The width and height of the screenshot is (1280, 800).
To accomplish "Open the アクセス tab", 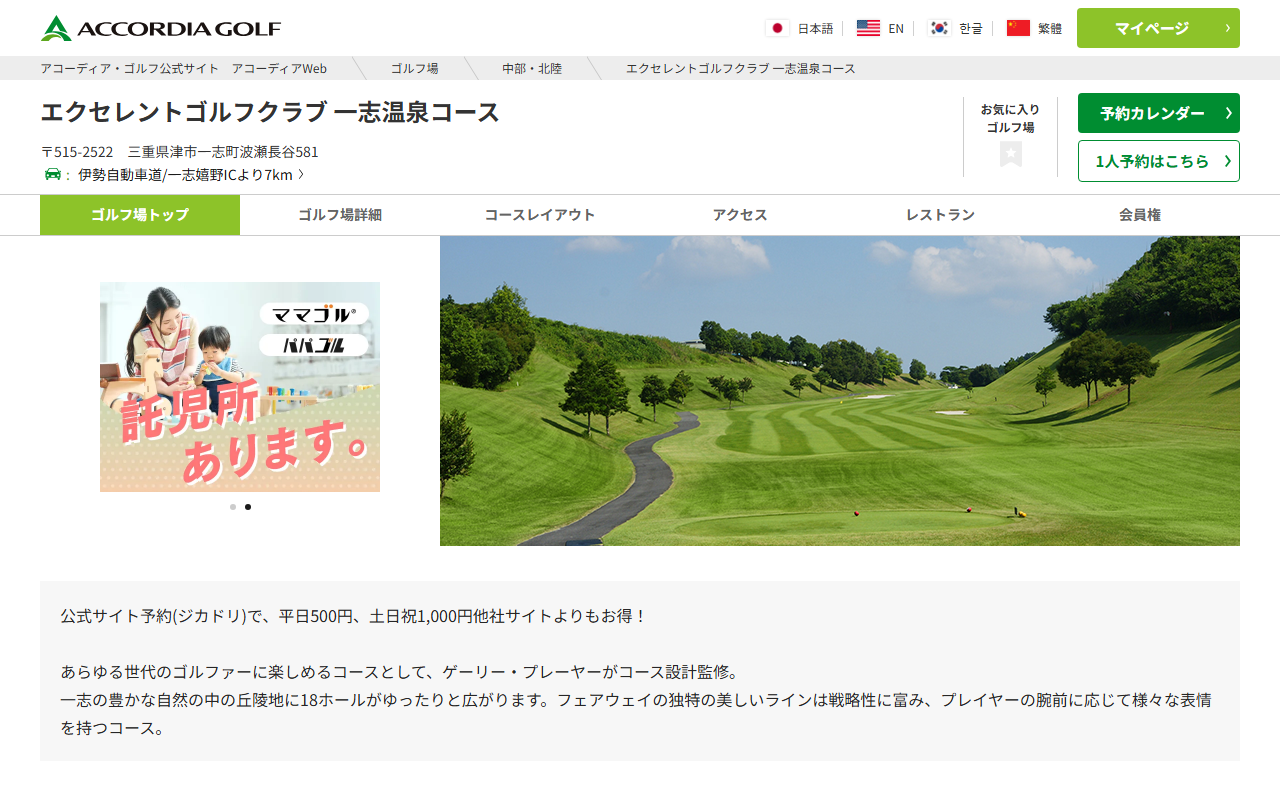I will coord(740,215).
